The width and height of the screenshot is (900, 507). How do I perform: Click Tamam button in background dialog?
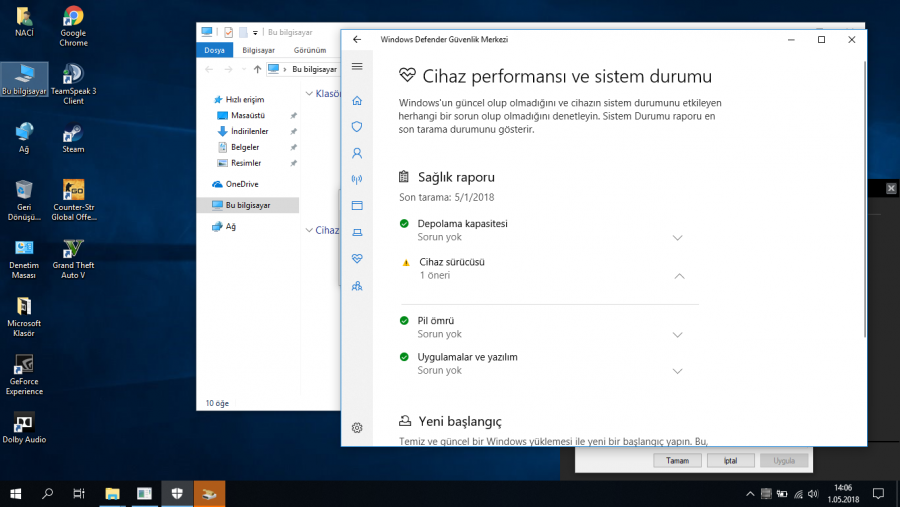677,460
